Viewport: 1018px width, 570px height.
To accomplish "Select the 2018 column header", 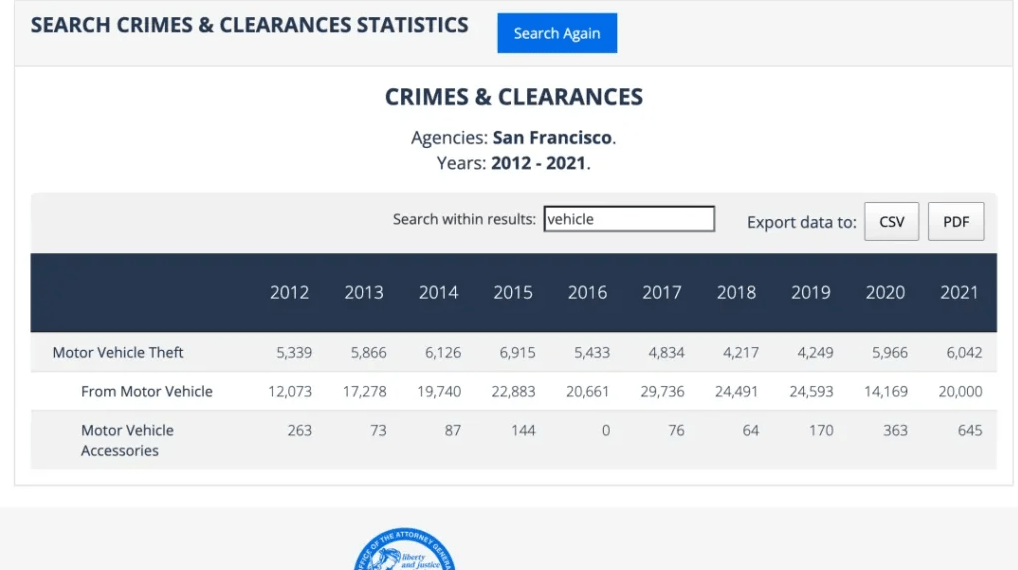I will tap(736, 292).
